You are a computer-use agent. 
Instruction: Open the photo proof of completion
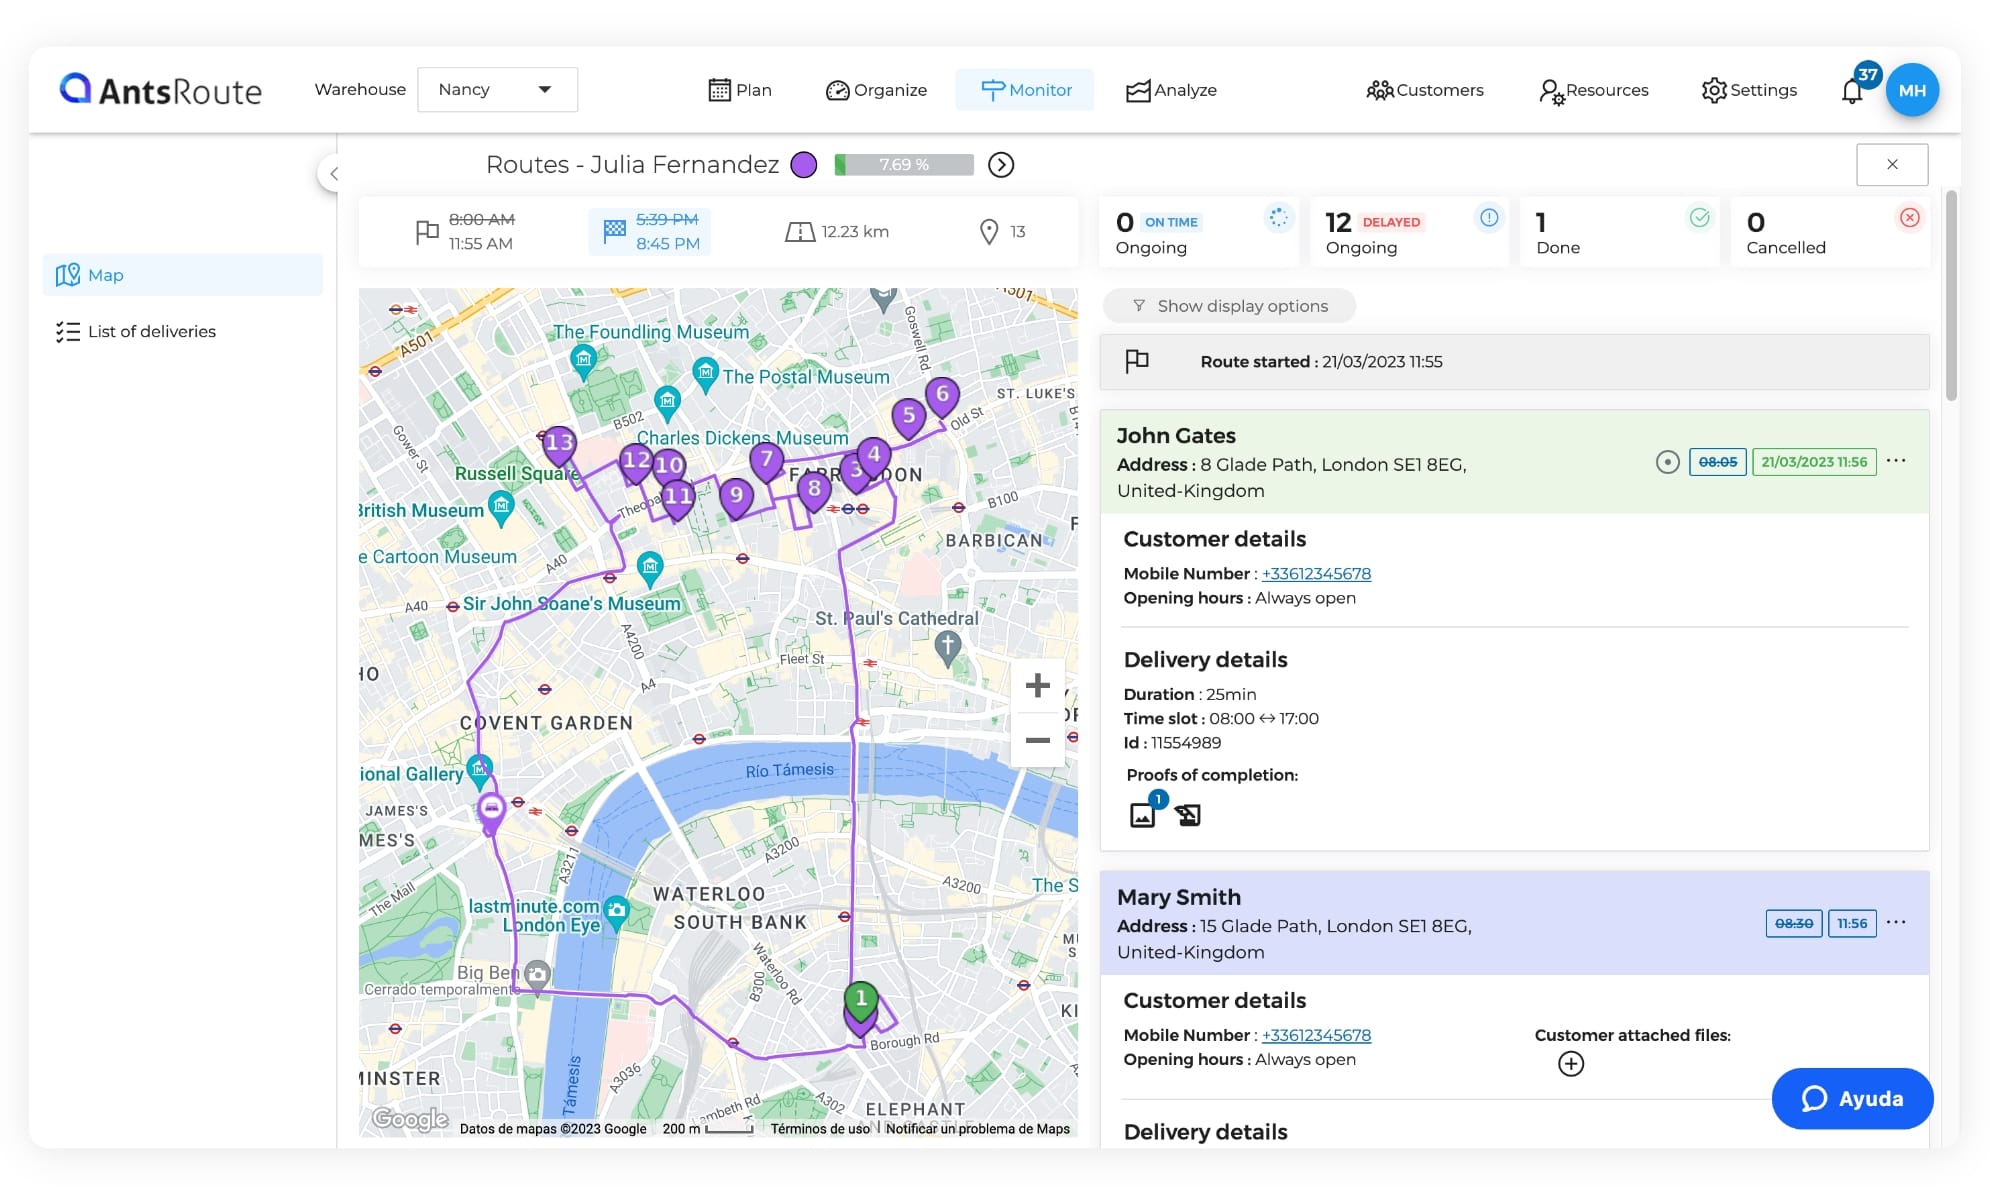1142,814
